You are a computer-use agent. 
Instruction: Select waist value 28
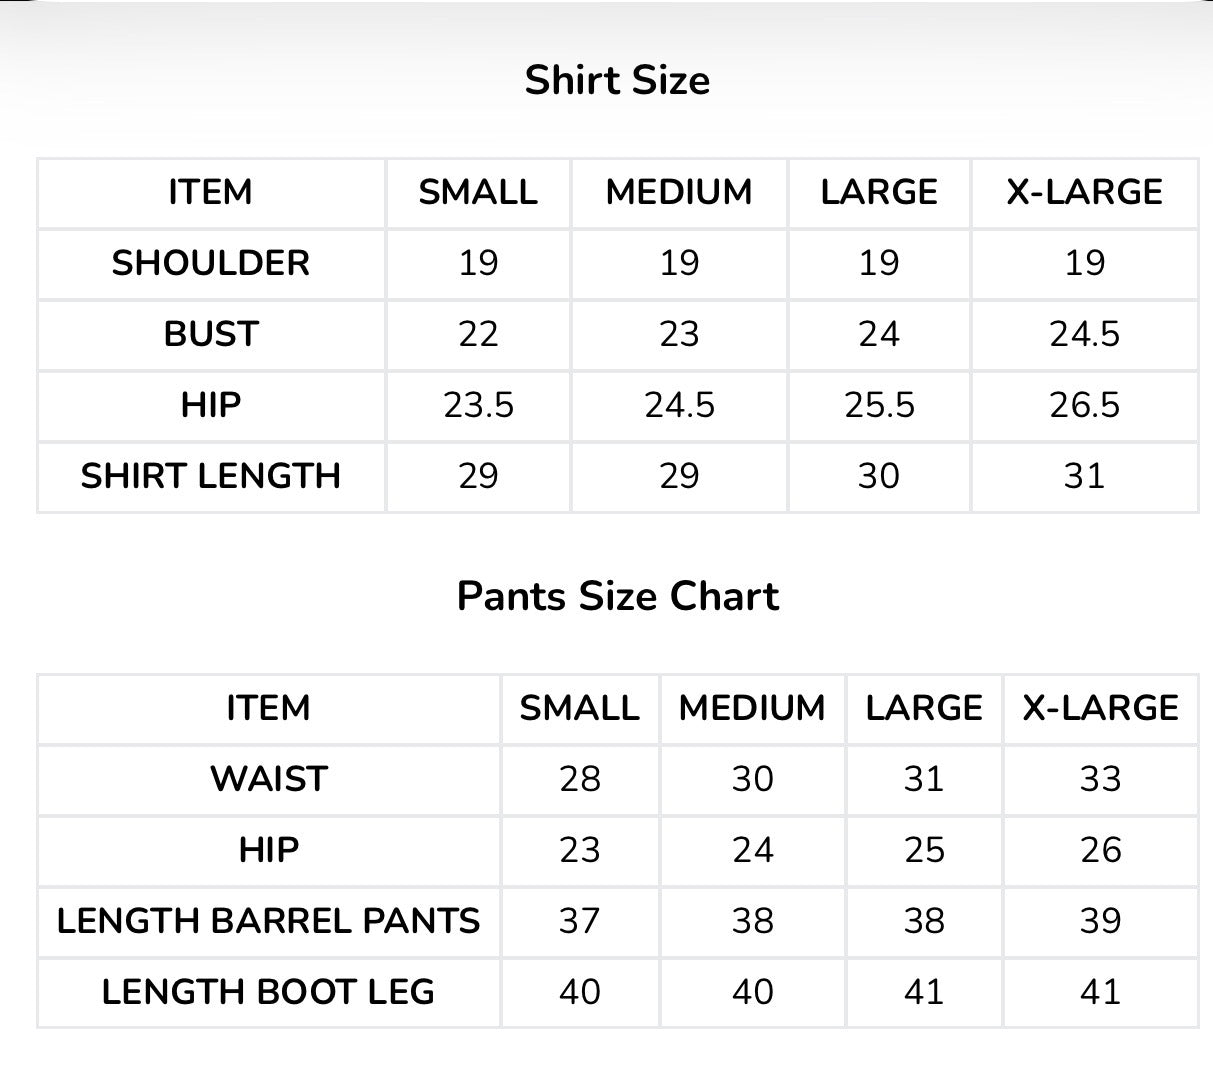pyautogui.click(x=580, y=779)
